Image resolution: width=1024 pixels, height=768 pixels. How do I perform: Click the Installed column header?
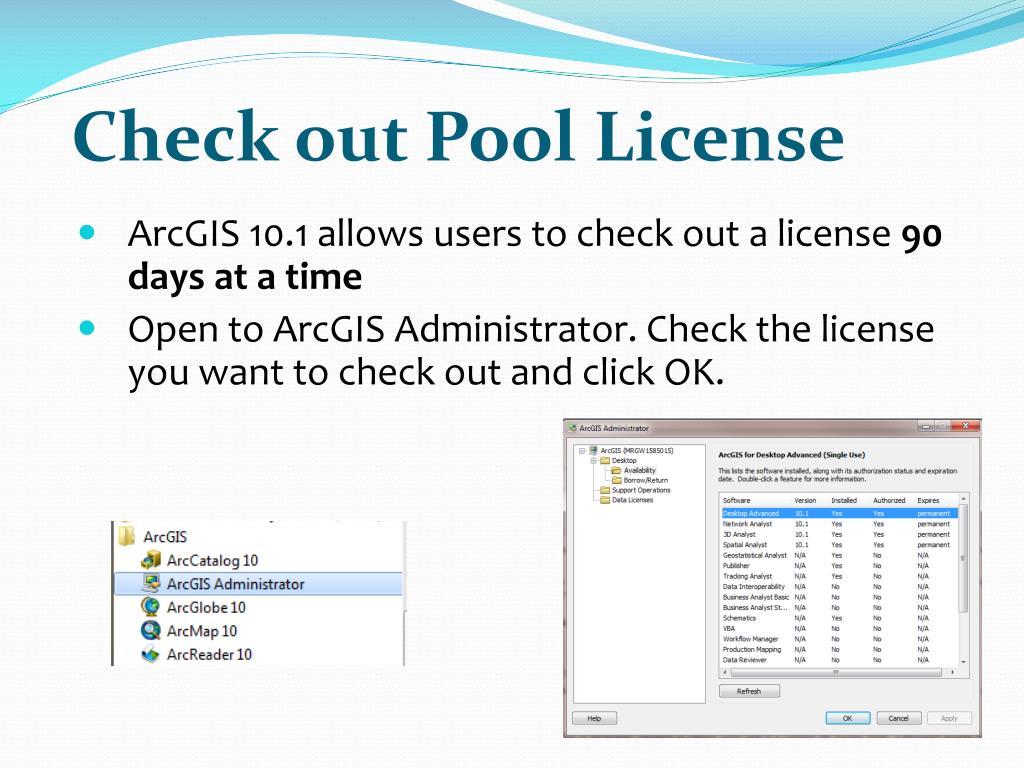click(x=849, y=500)
